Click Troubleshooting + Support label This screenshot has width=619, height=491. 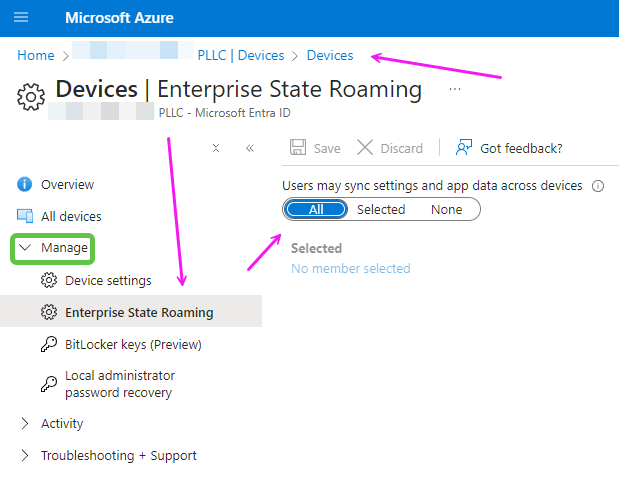[119, 455]
